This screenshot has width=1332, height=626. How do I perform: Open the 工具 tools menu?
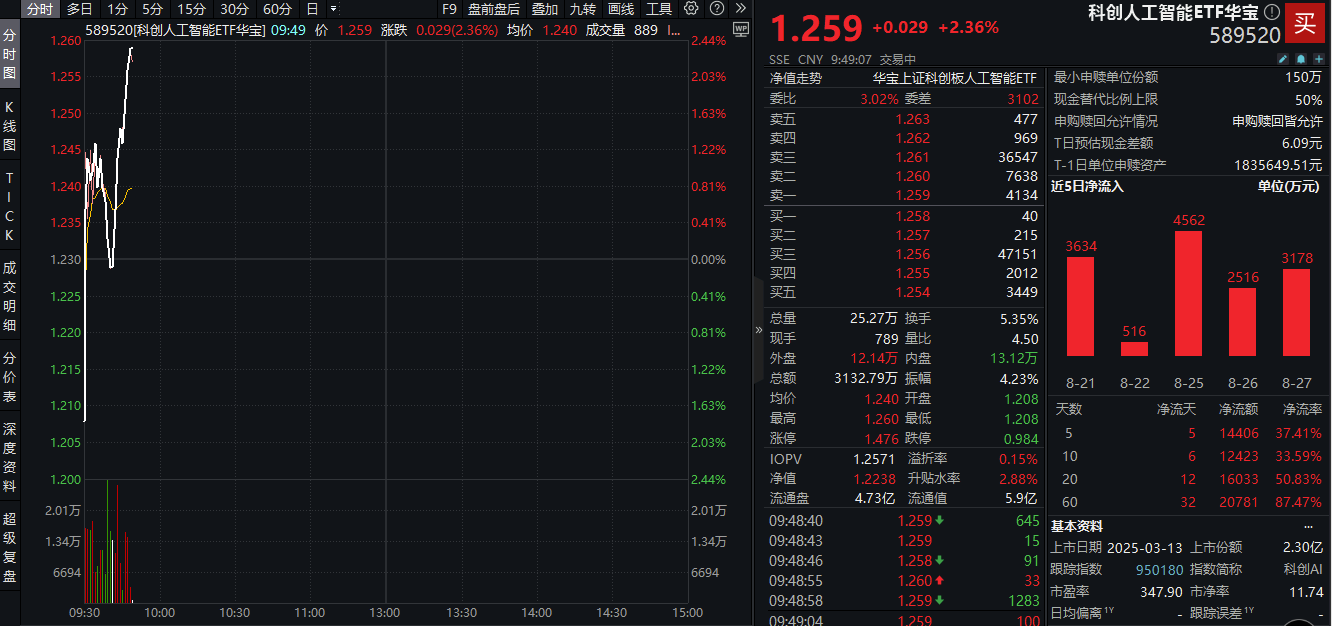tap(659, 9)
